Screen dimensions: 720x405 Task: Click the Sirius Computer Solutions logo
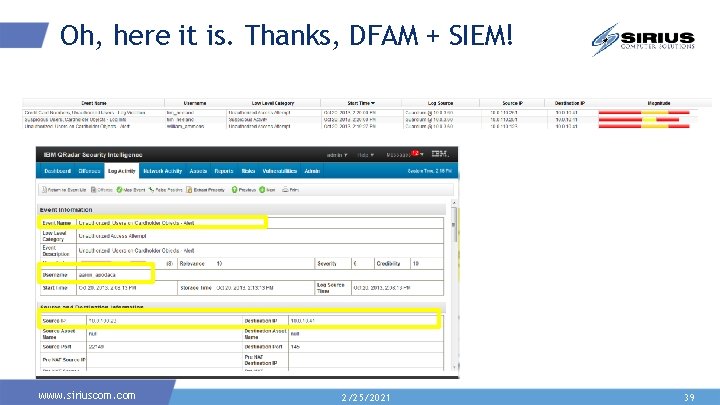coord(643,39)
